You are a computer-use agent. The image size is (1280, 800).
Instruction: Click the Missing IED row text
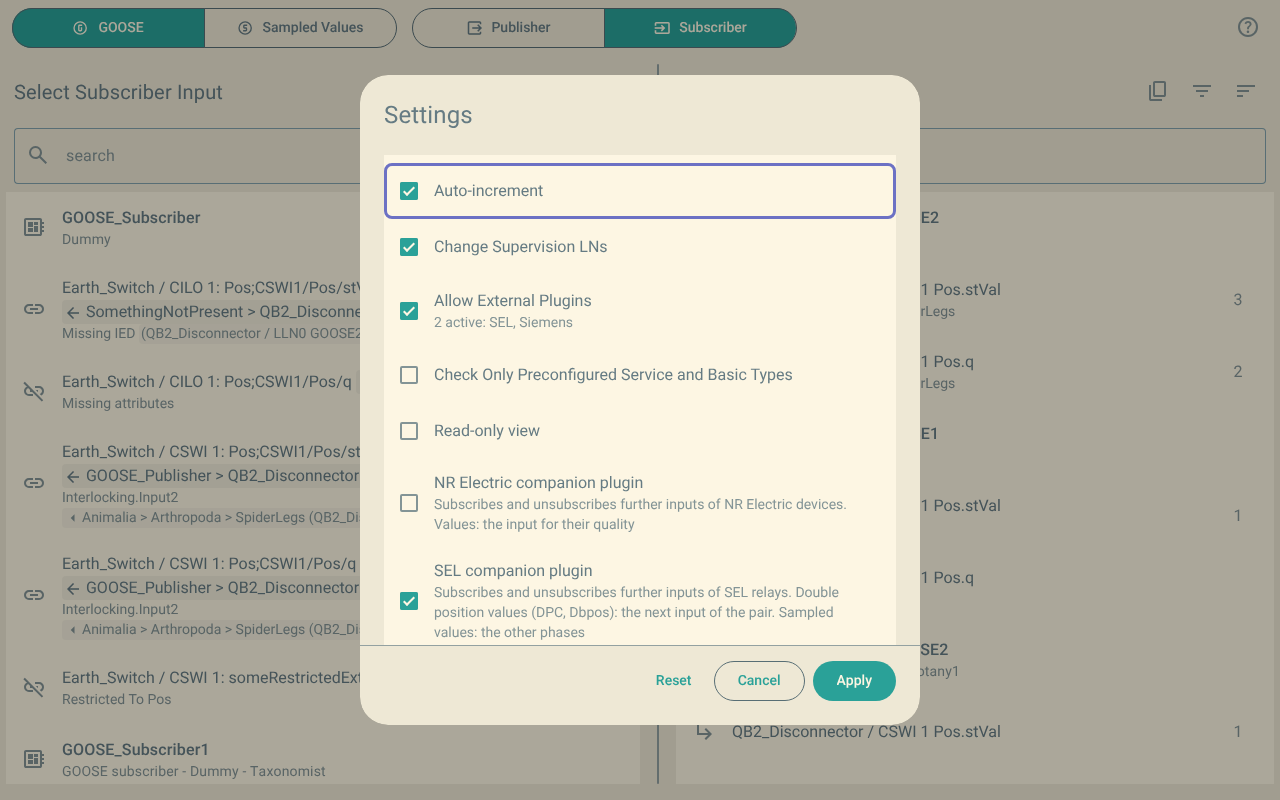pos(211,334)
